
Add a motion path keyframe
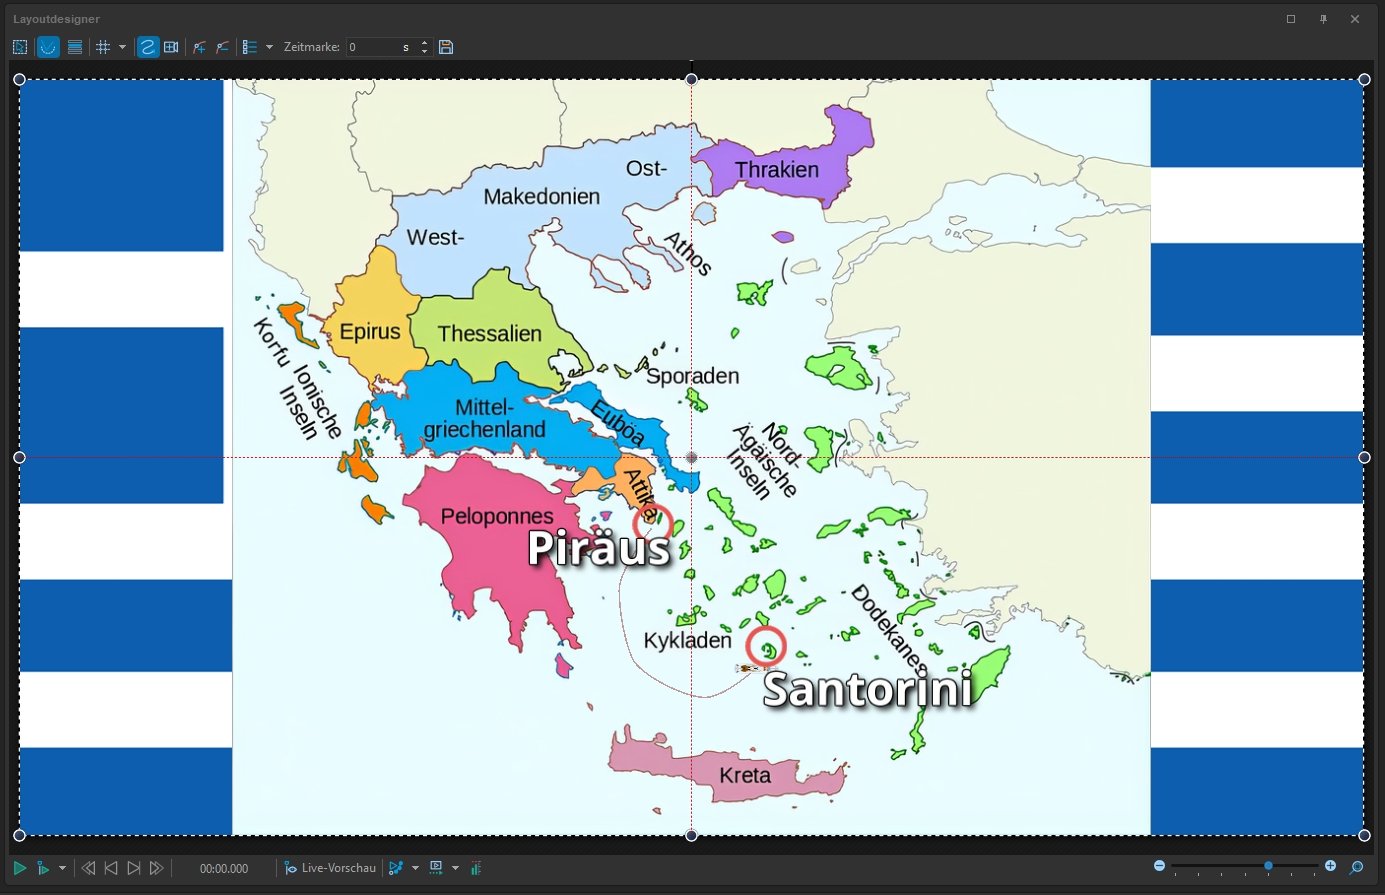(200, 47)
